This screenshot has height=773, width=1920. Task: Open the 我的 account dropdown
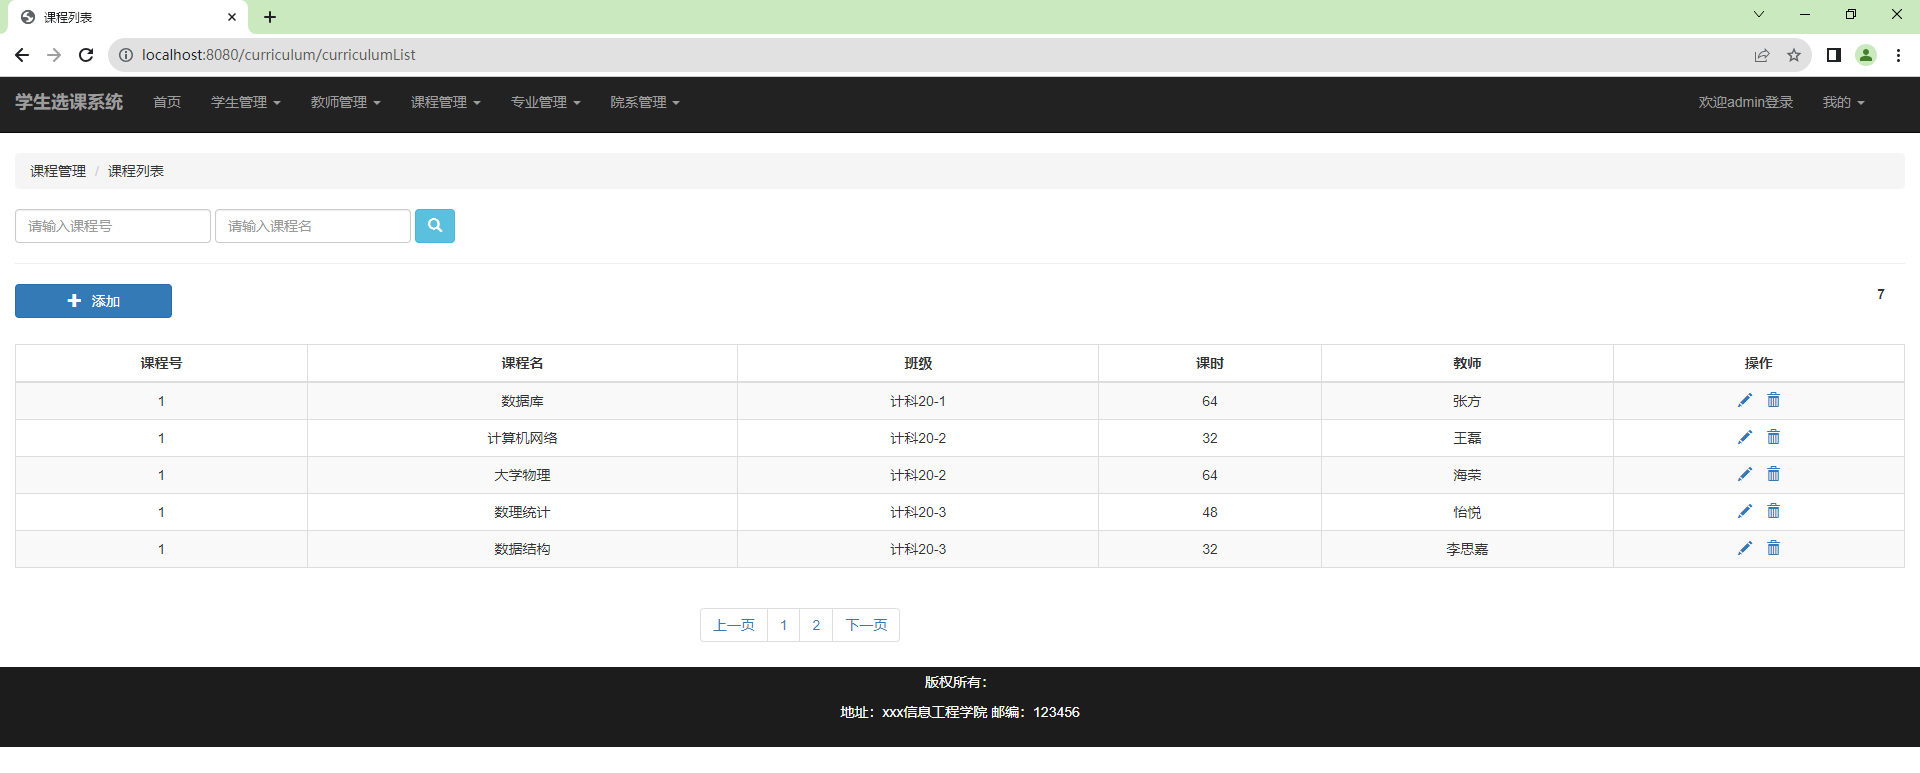(x=1843, y=102)
